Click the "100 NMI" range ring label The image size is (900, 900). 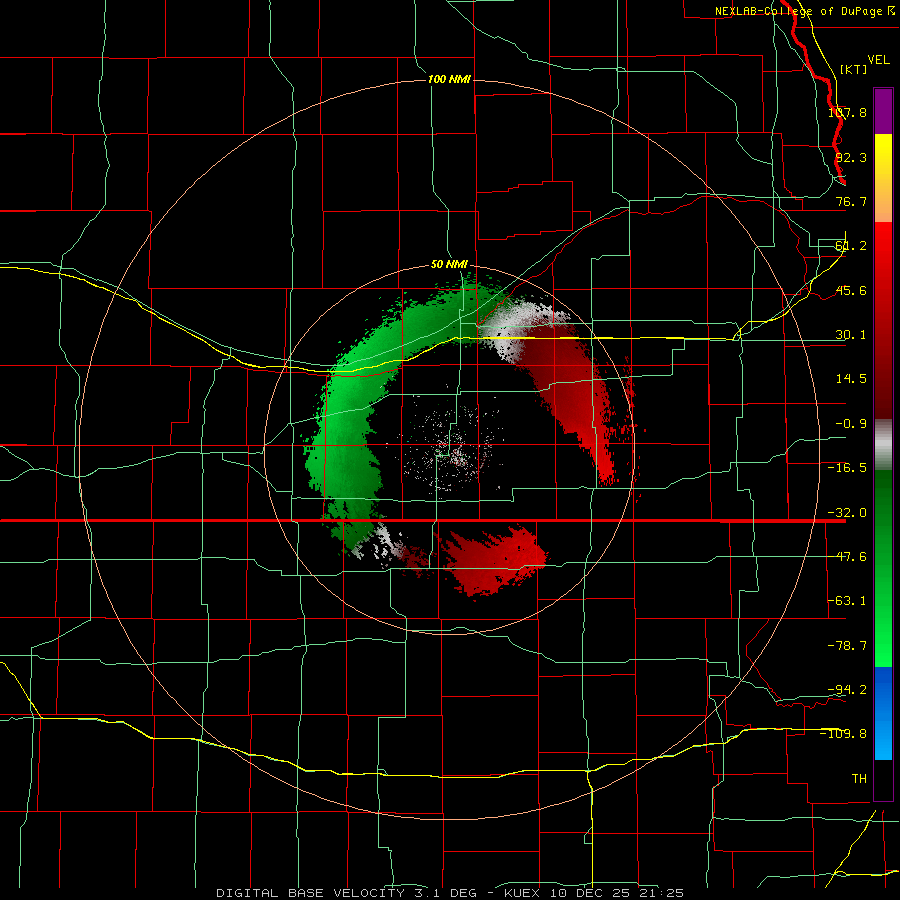(x=449, y=79)
